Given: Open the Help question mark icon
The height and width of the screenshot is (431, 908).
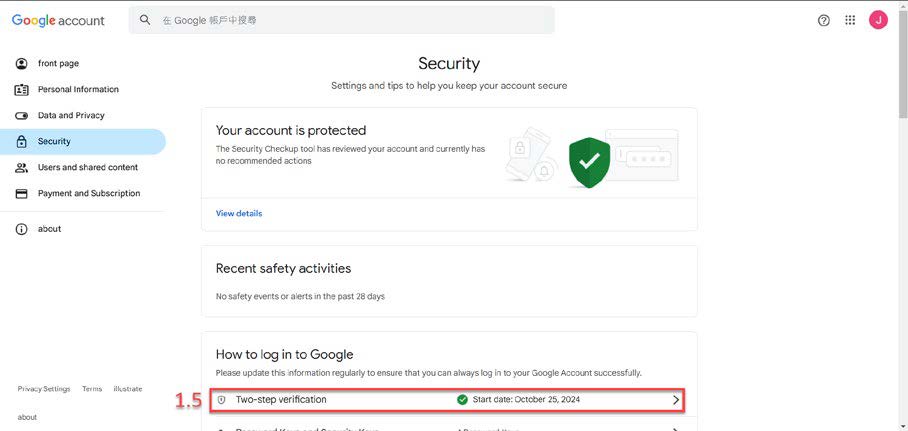Looking at the screenshot, I should coord(823,20).
